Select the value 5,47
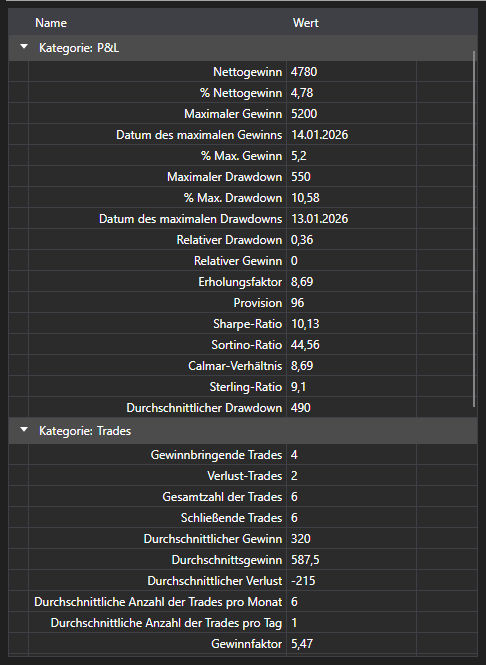 coord(302,644)
